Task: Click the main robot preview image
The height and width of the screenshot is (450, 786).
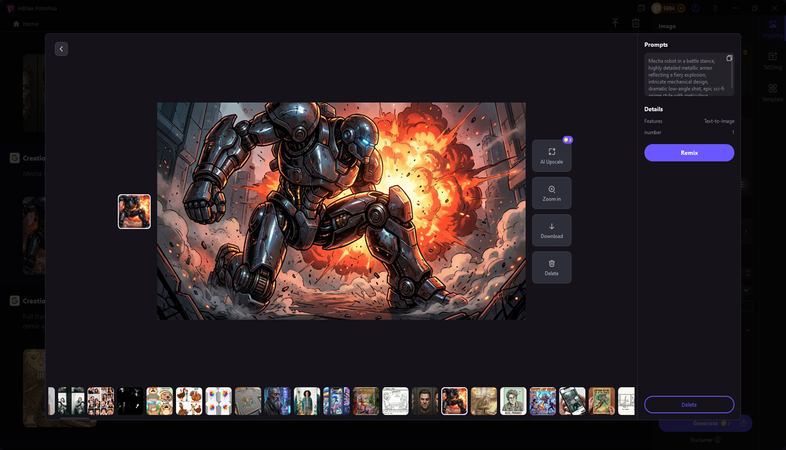Action: click(x=341, y=211)
